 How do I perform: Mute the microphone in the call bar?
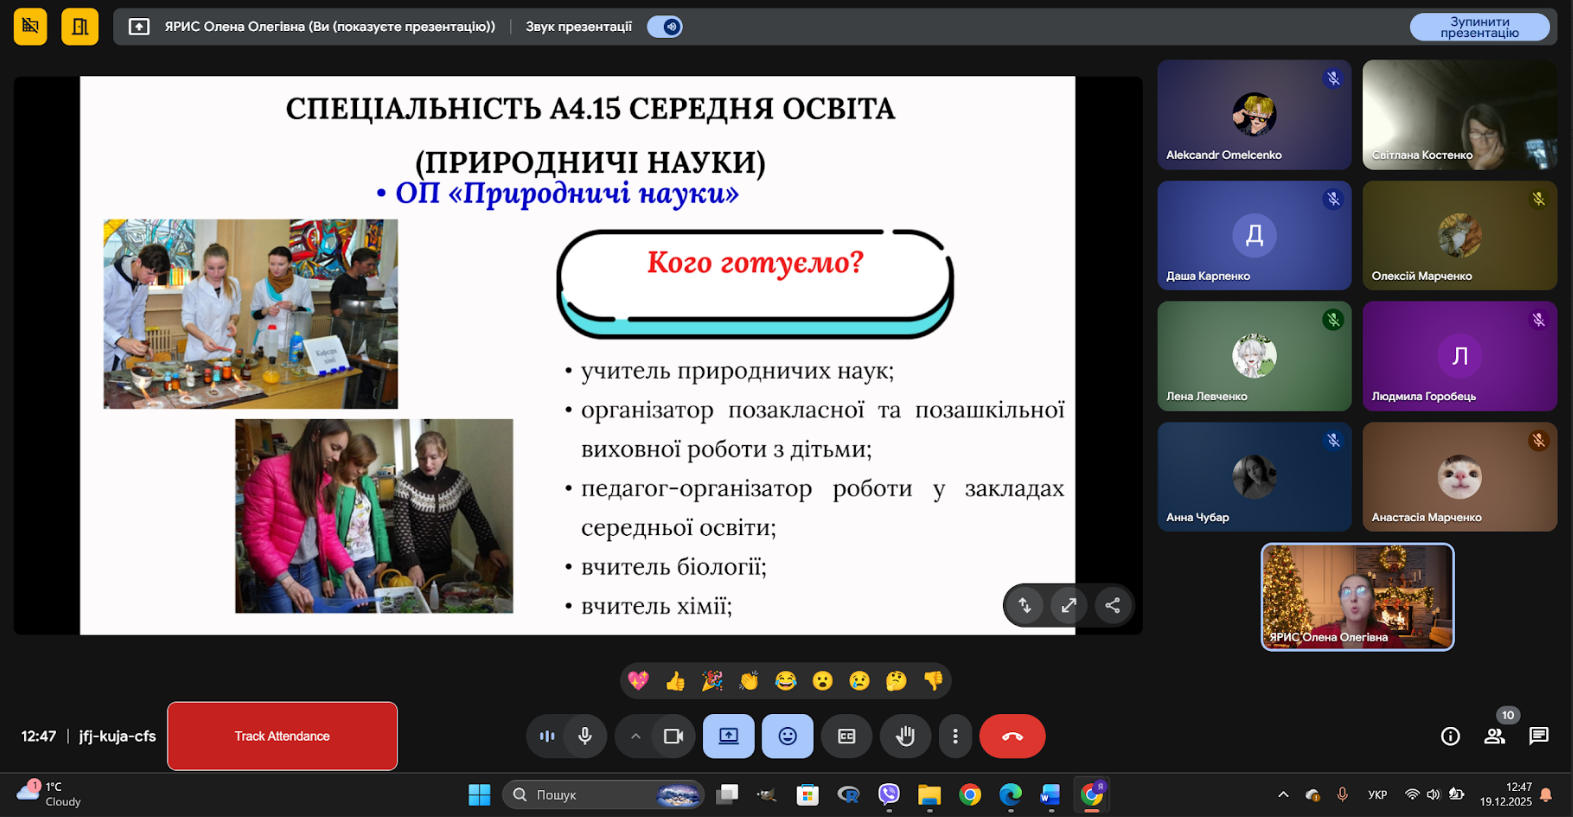click(585, 736)
